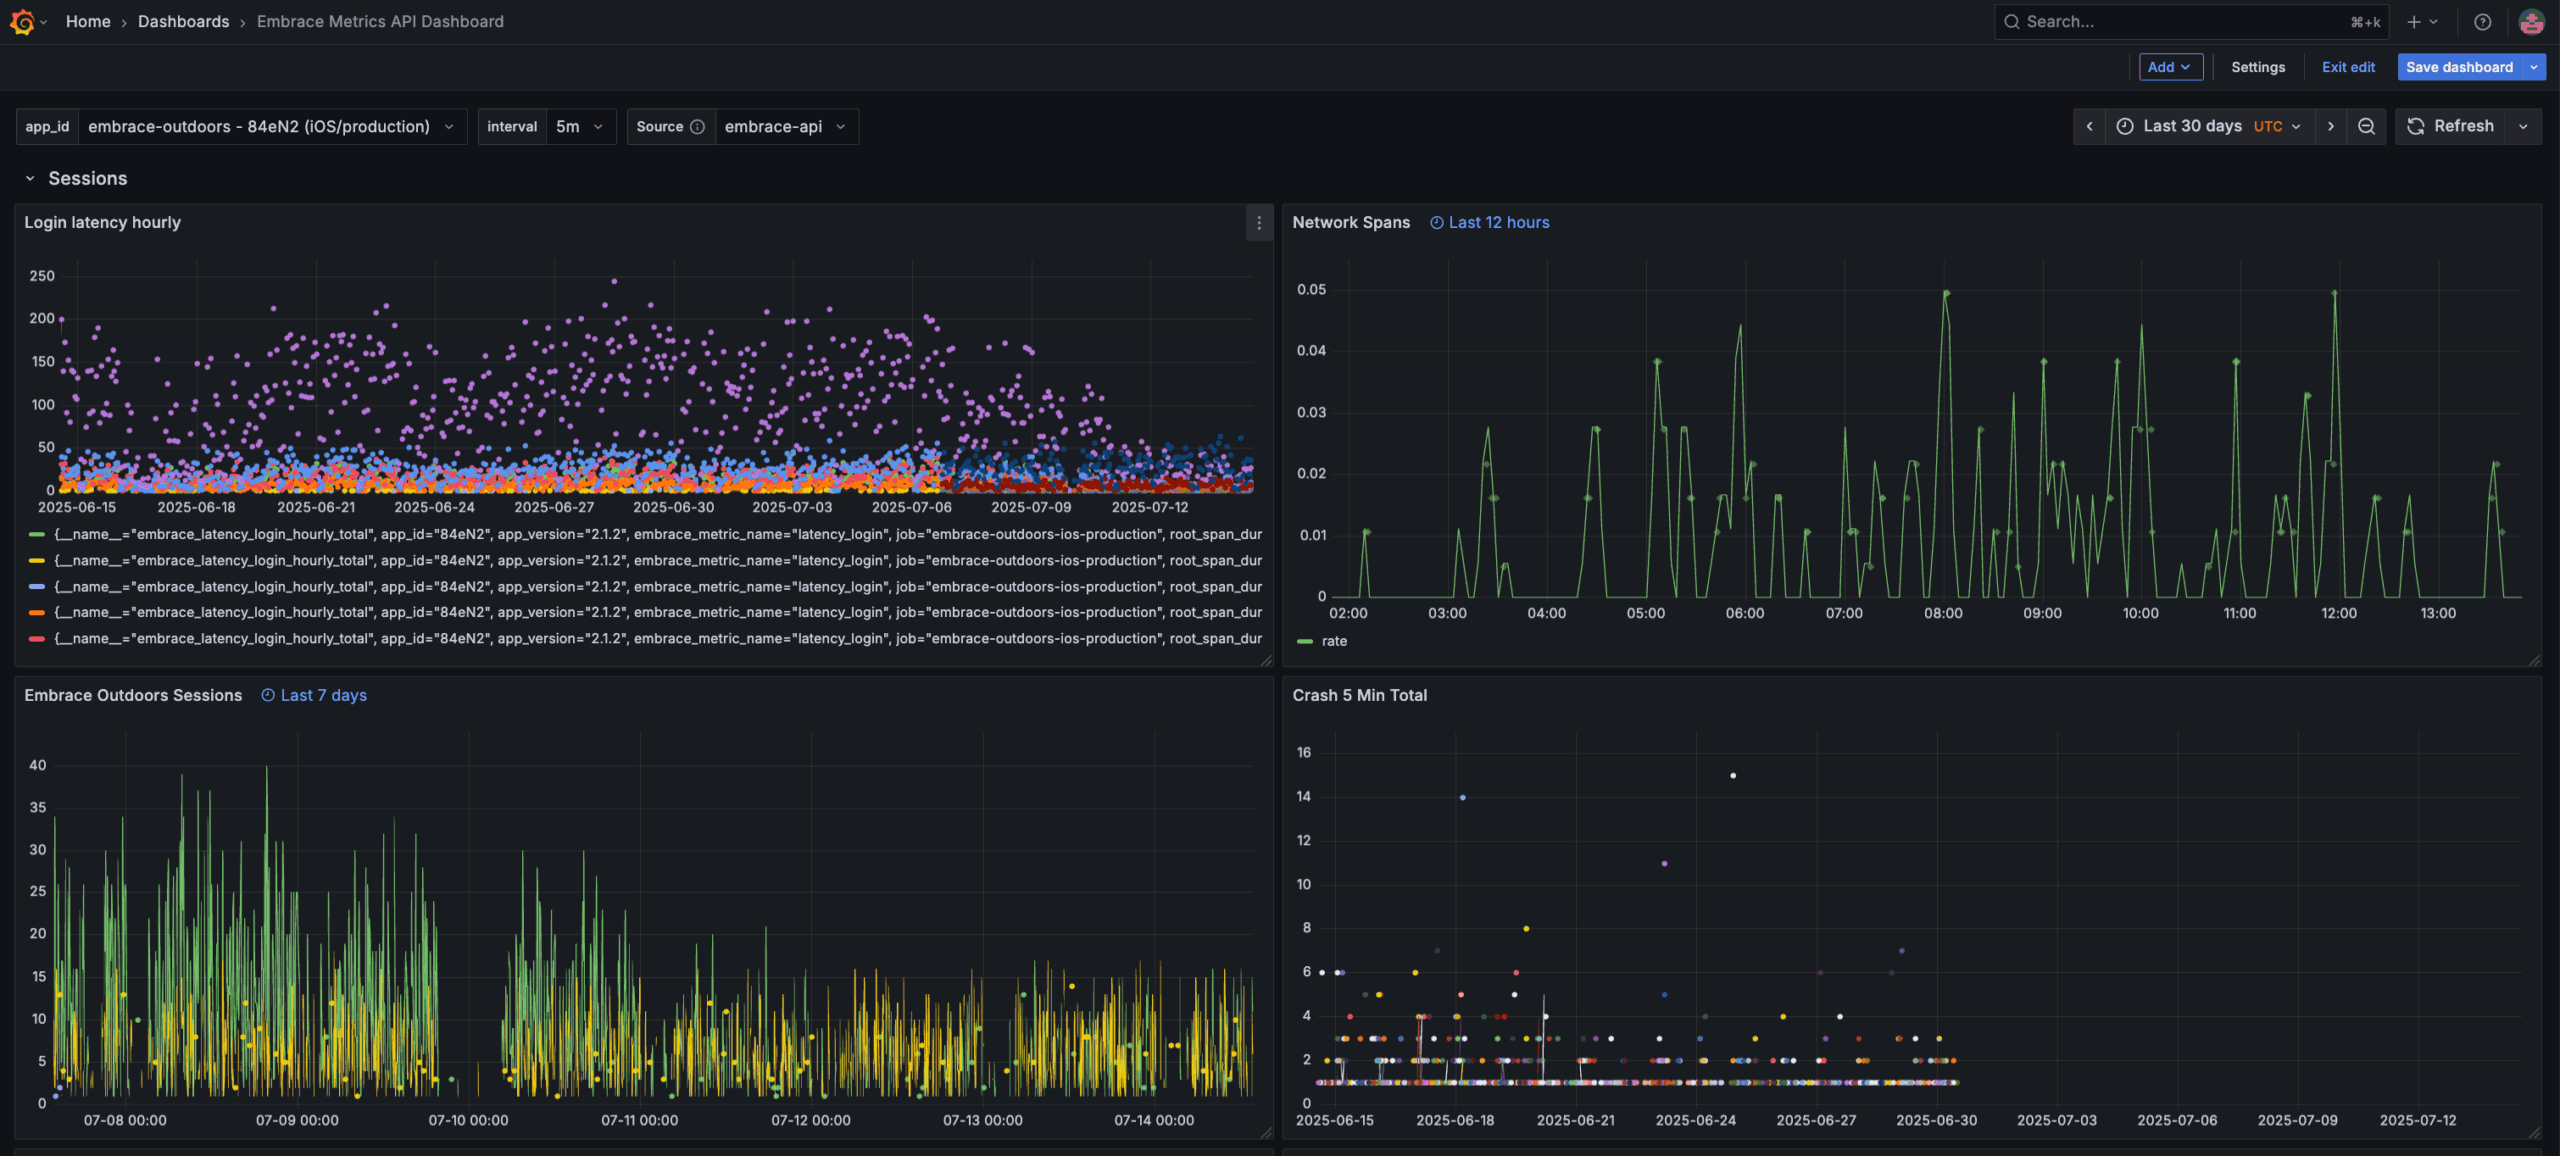Click Login latency hourly panel title
Image resolution: width=2560 pixels, height=1156 pixels.
pyautogui.click(x=103, y=223)
